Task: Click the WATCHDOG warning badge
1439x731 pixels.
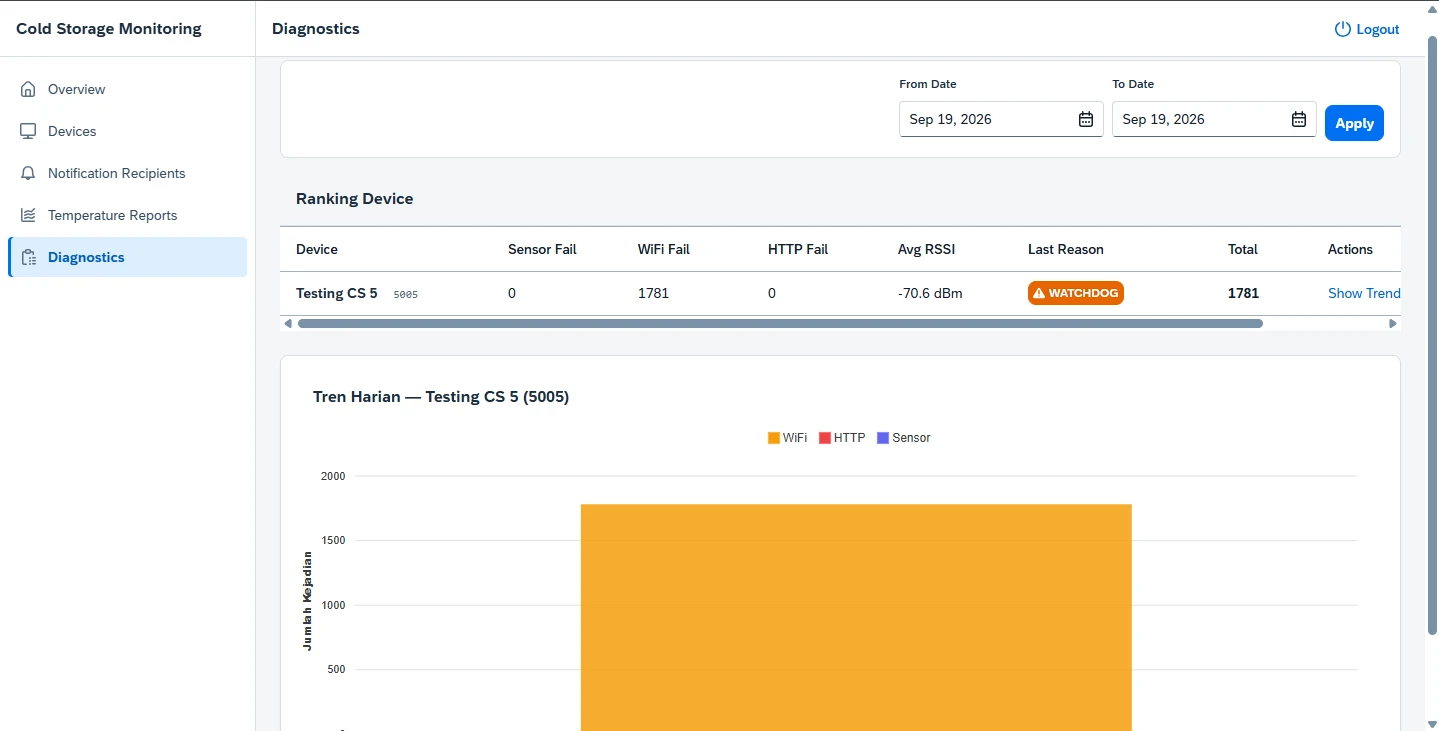Action: click(1076, 293)
